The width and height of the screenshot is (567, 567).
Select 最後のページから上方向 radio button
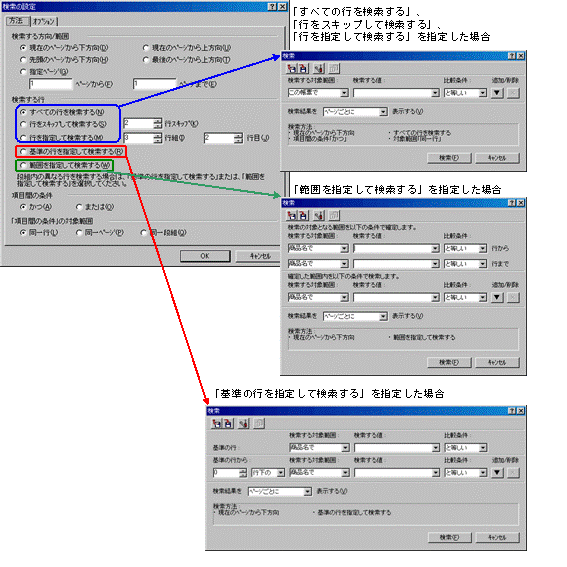pyautogui.click(x=146, y=59)
